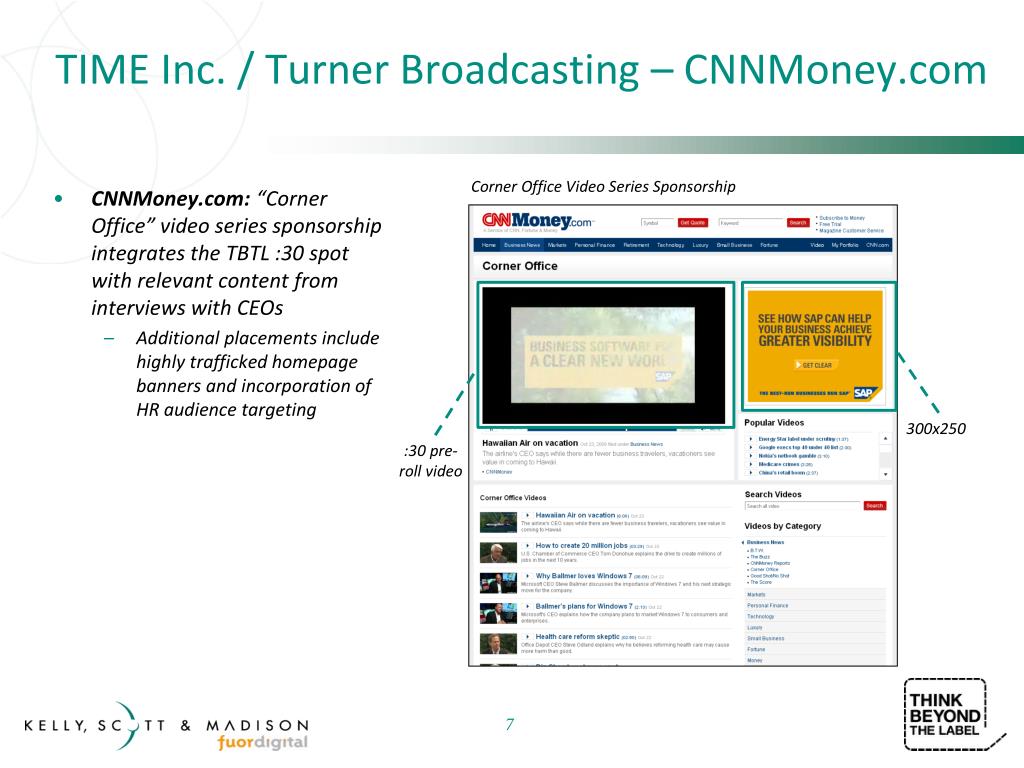Click play arrow beside Health care reform skeptic
This screenshot has height=768, width=1024.
[528, 637]
